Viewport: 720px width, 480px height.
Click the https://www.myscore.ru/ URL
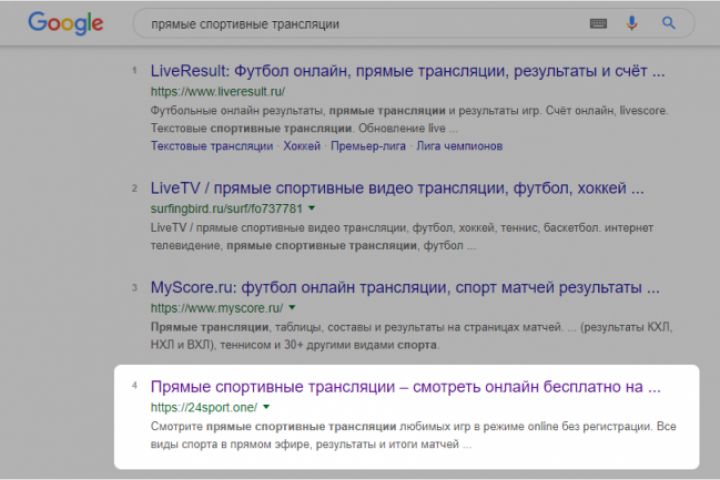[217, 308]
